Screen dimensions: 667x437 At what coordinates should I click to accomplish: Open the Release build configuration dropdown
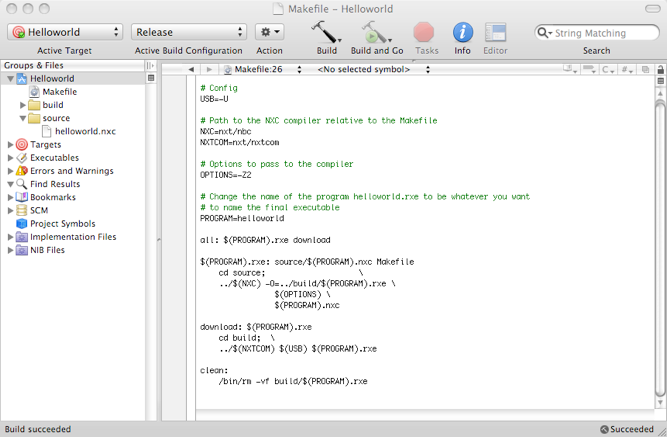click(188, 32)
